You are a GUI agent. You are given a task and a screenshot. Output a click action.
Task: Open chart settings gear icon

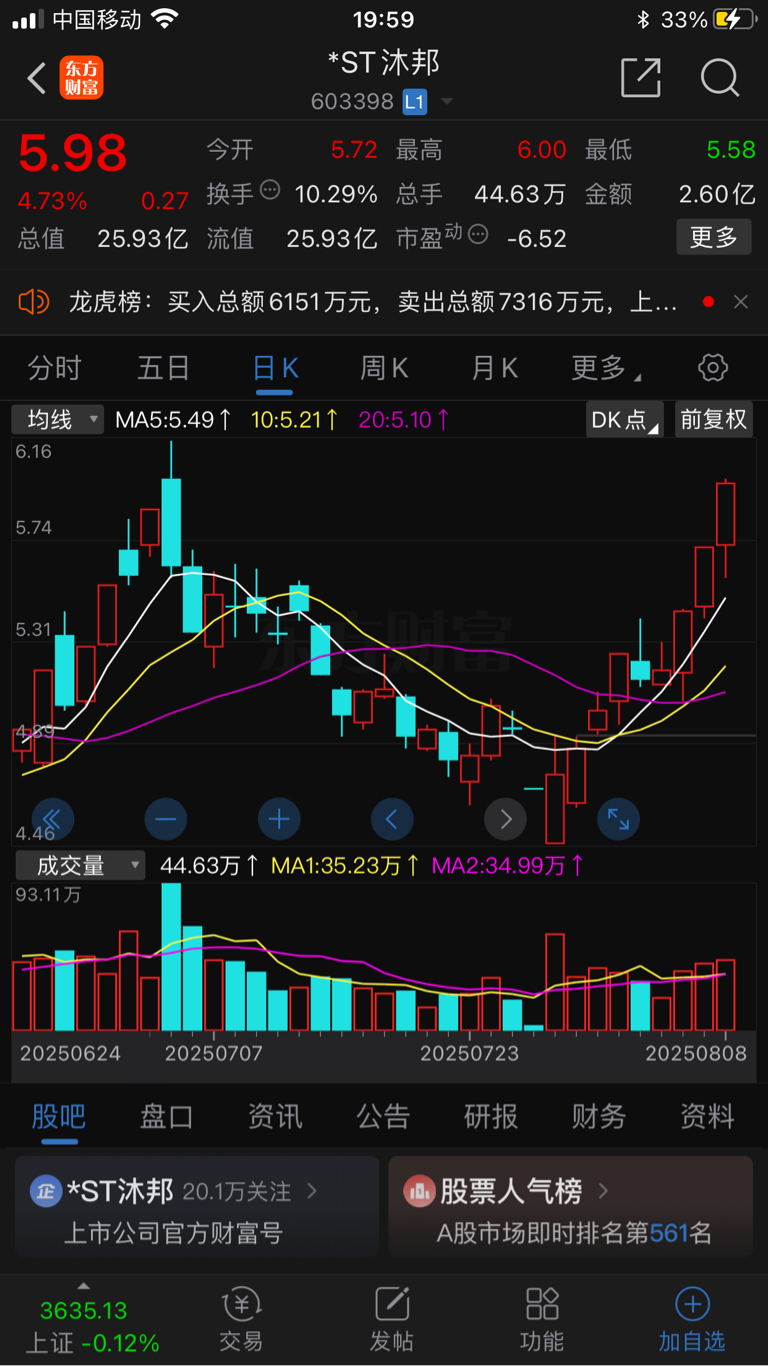coord(713,367)
